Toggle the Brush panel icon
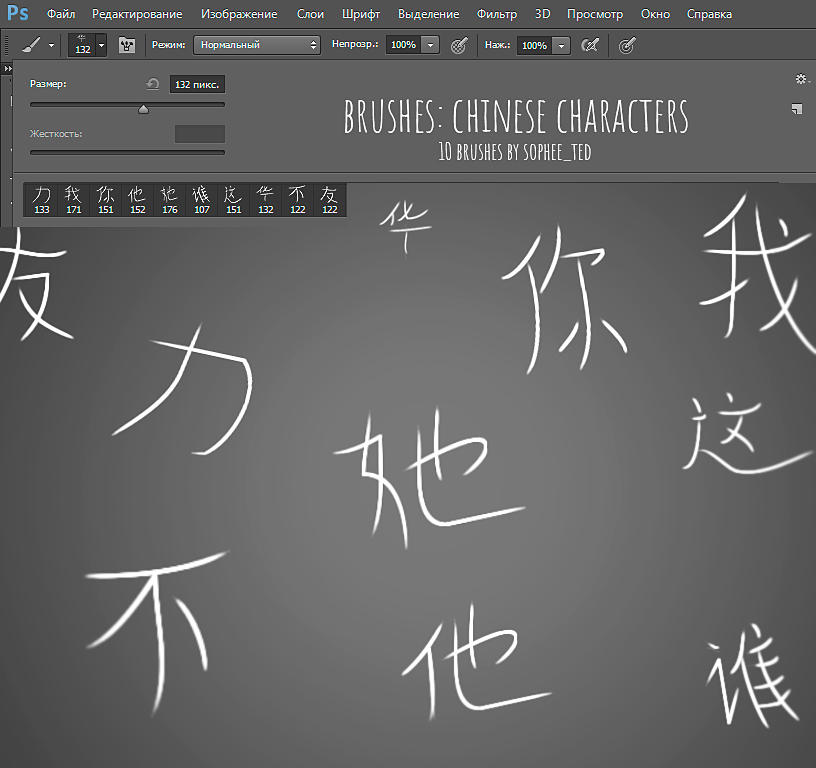The height and width of the screenshot is (768, 816). 126,45
